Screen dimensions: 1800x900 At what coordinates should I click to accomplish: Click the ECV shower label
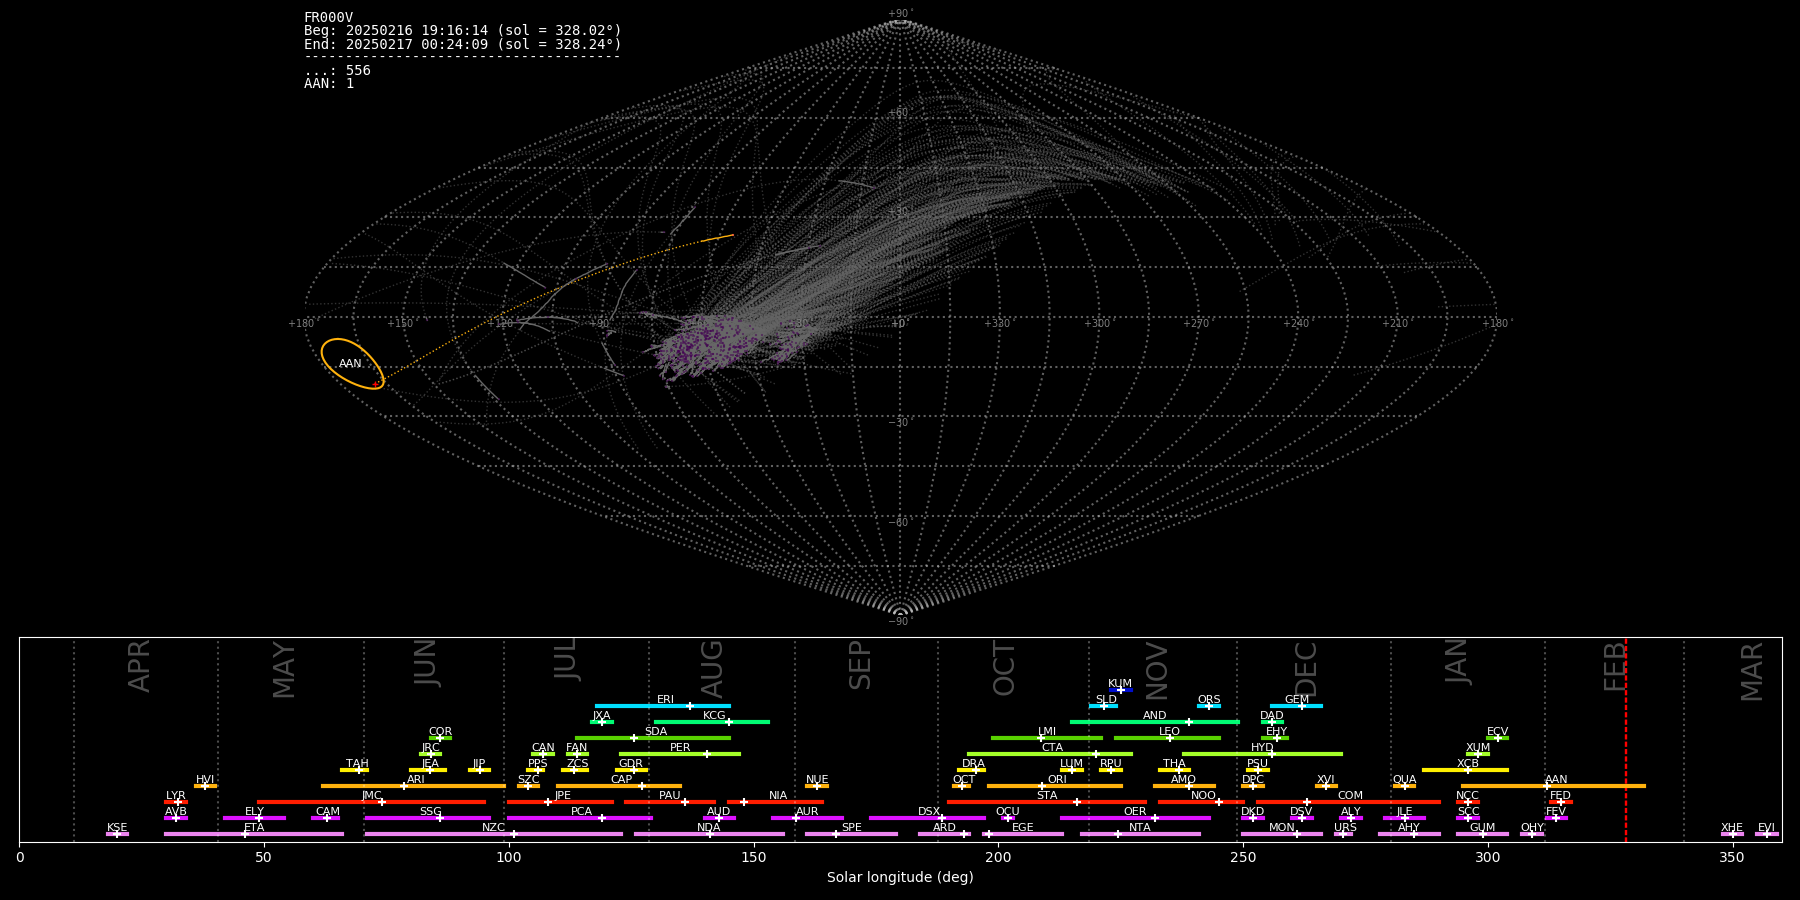(1497, 732)
